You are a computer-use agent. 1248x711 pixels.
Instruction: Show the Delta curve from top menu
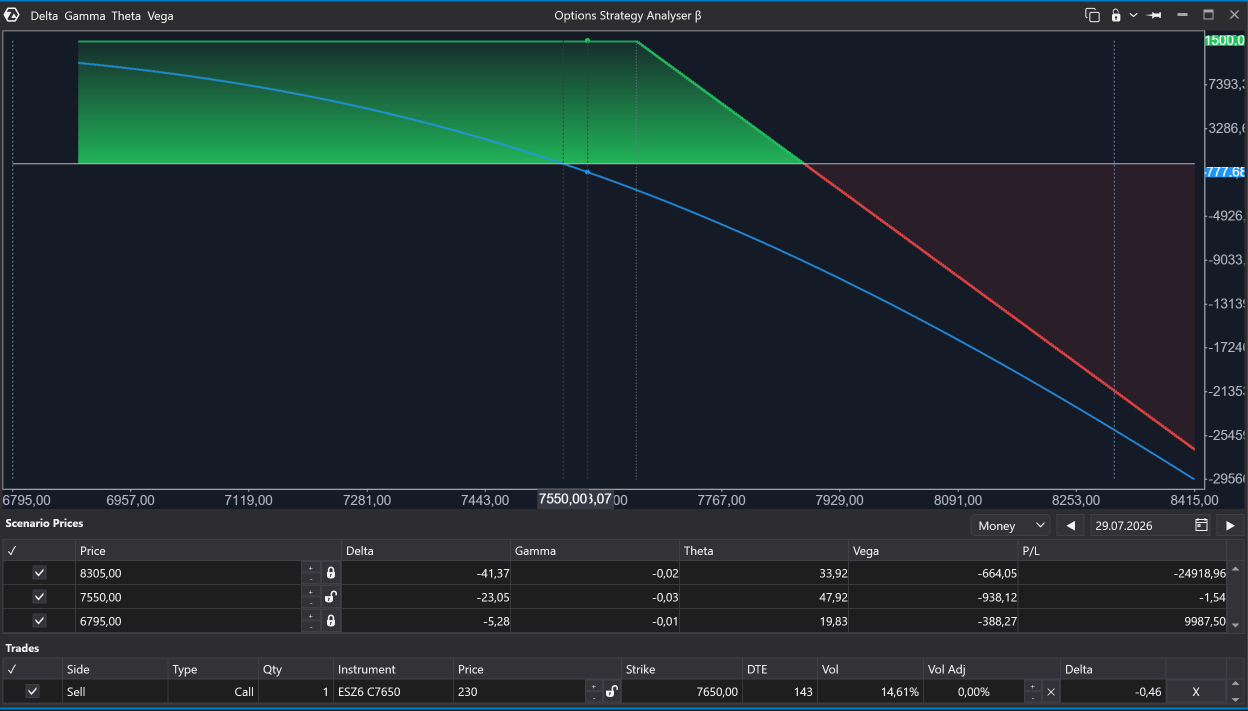[44, 16]
